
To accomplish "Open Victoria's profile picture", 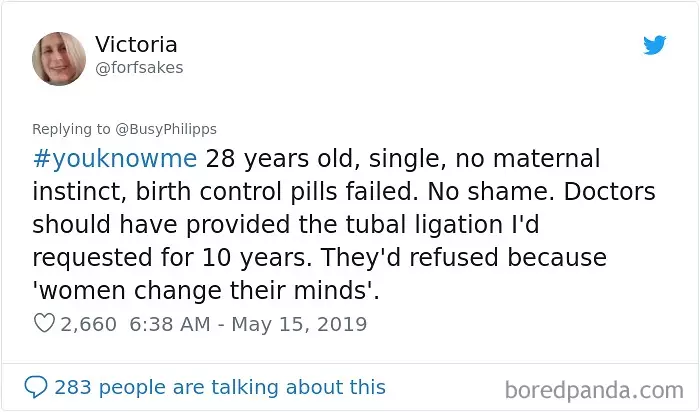I will click(x=59, y=59).
